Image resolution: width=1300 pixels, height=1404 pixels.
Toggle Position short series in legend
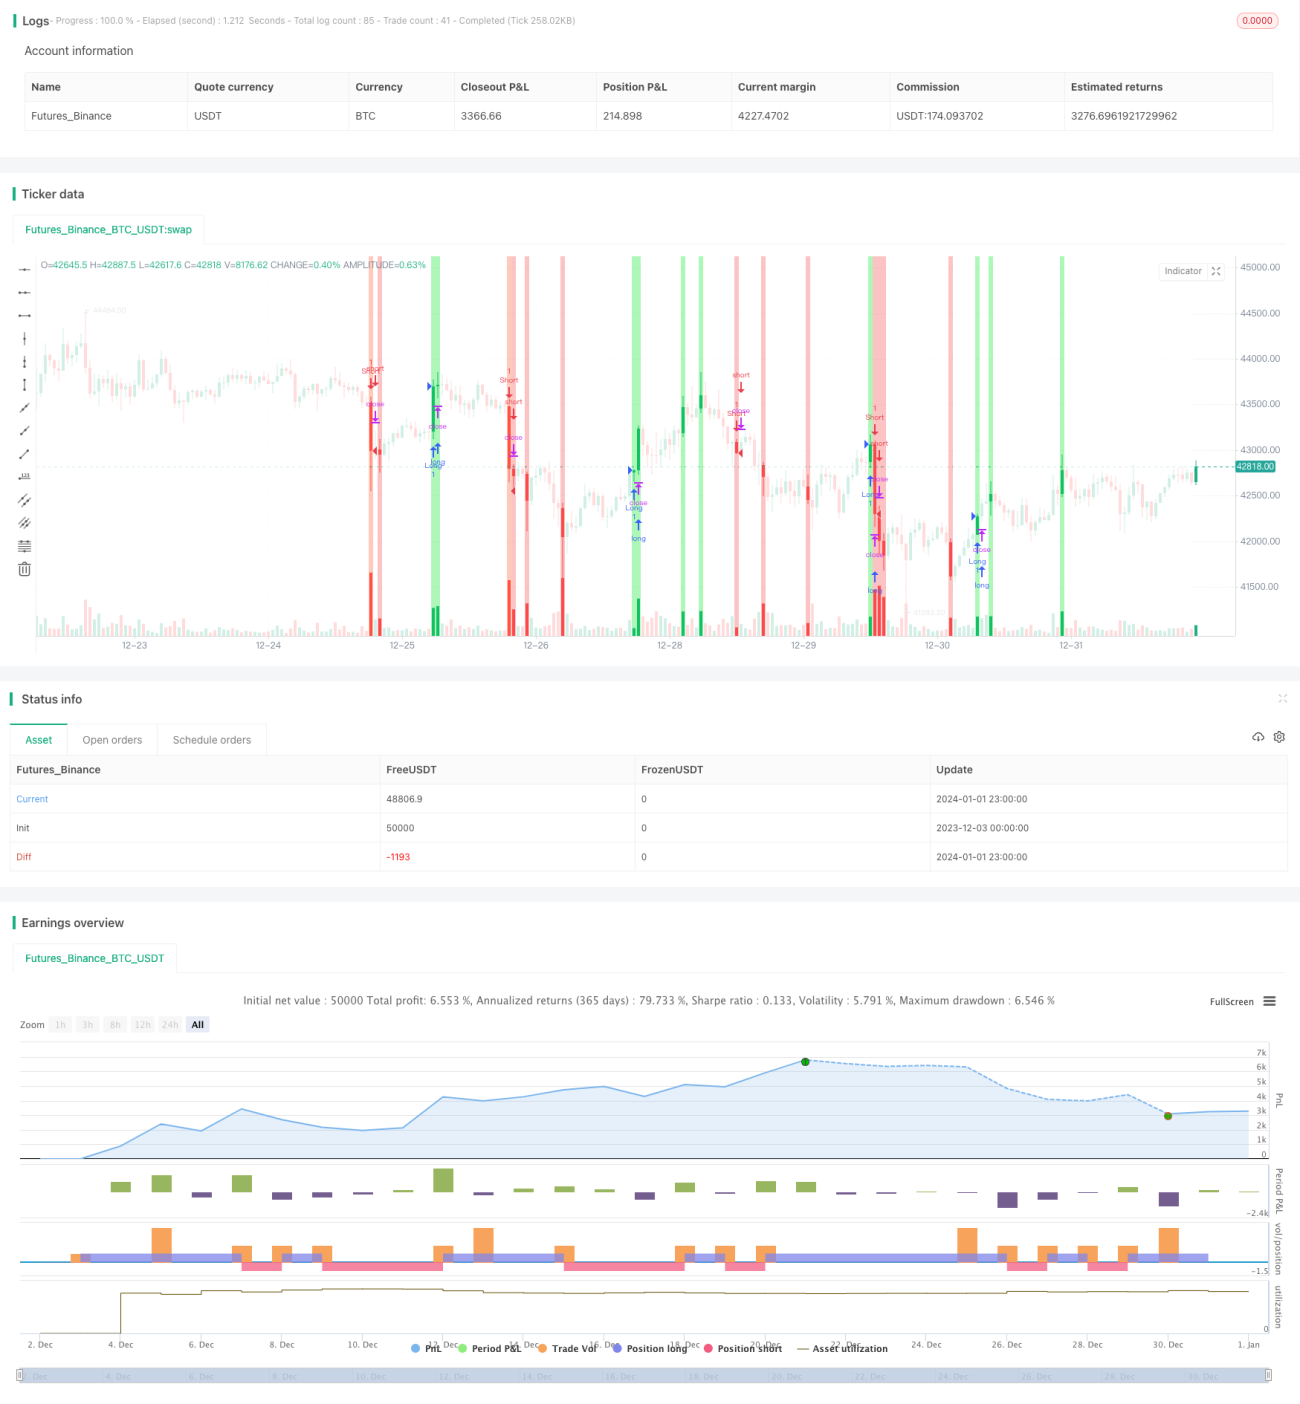tap(743, 1348)
